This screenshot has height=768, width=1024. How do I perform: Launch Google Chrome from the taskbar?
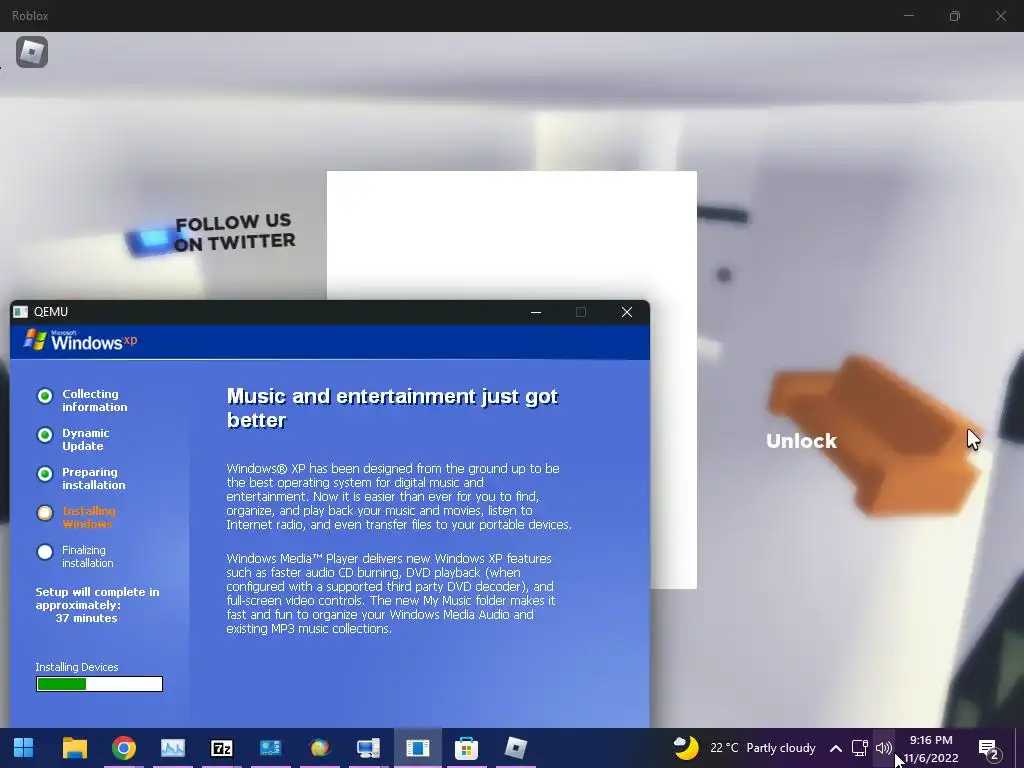[x=123, y=748]
